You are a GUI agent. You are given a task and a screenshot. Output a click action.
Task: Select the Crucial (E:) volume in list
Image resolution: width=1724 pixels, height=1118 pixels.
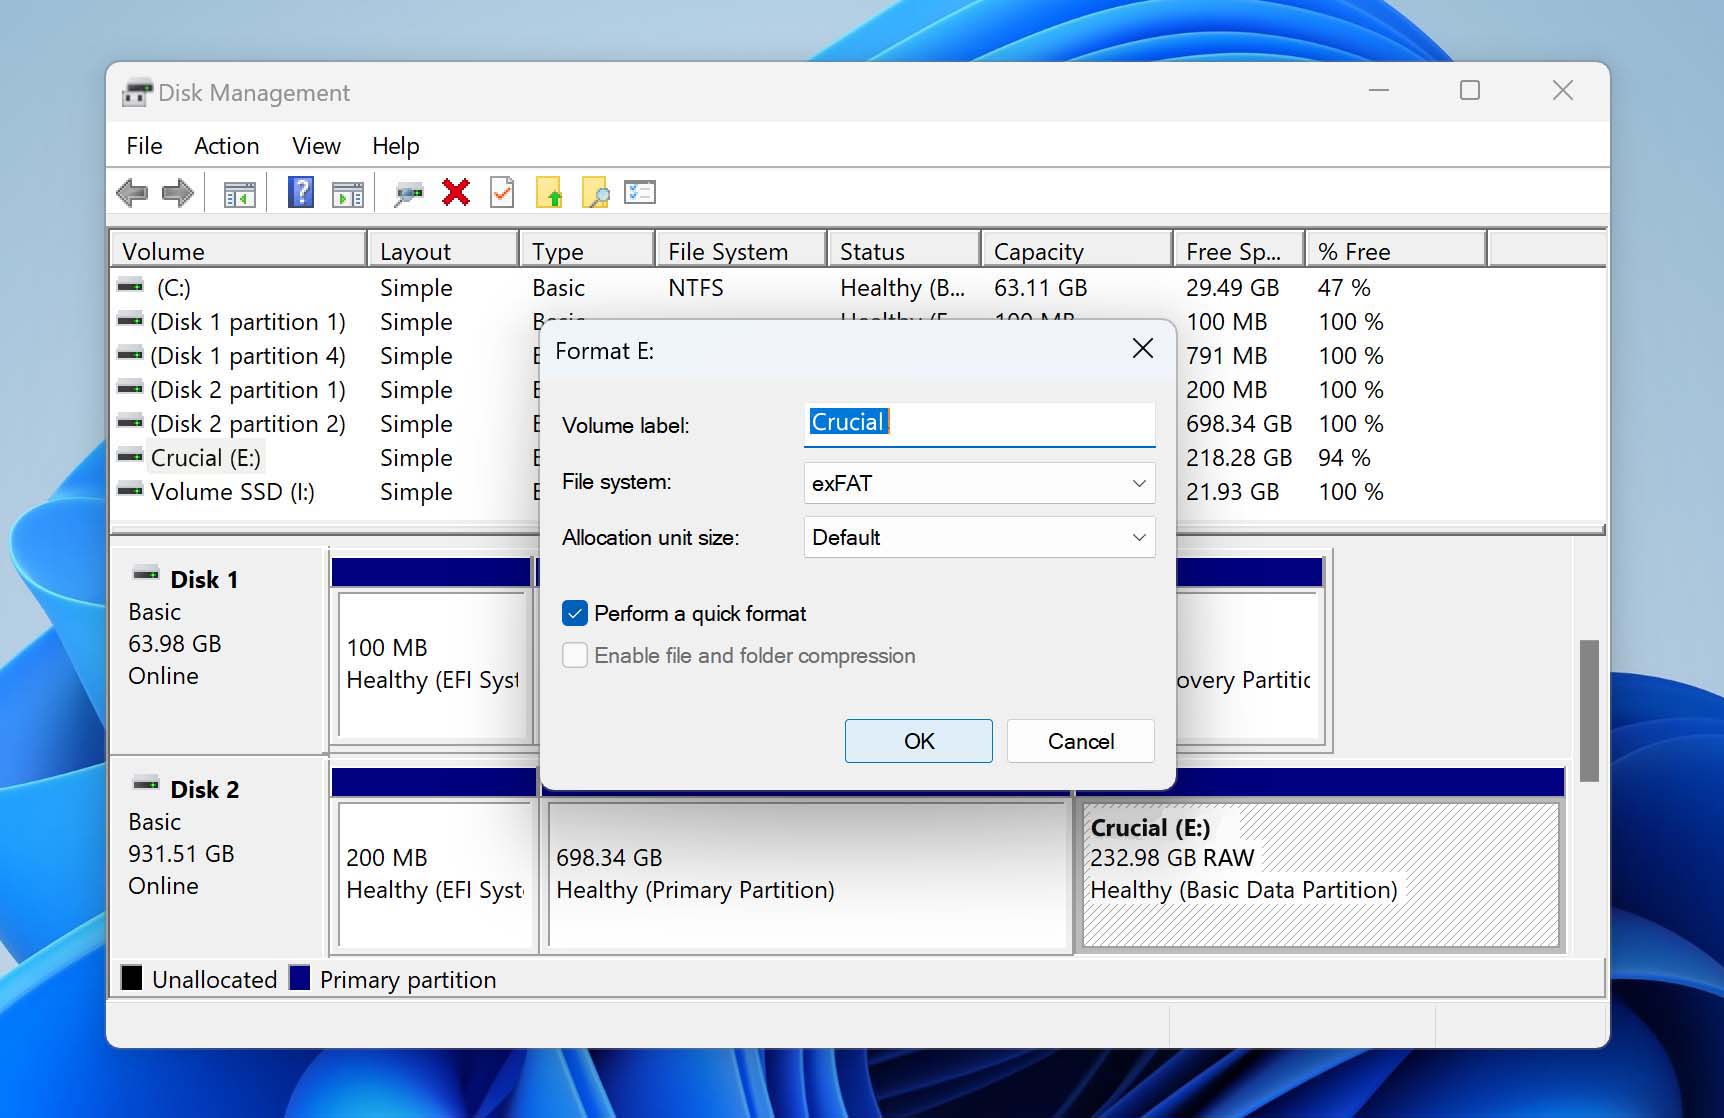tap(206, 458)
